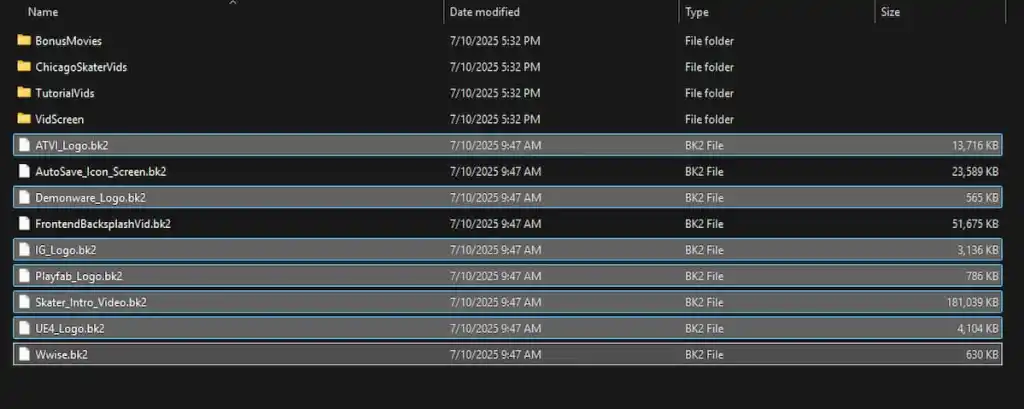Sort files by the Name column
Viewport: 1024px width, 409px height.
43,12
